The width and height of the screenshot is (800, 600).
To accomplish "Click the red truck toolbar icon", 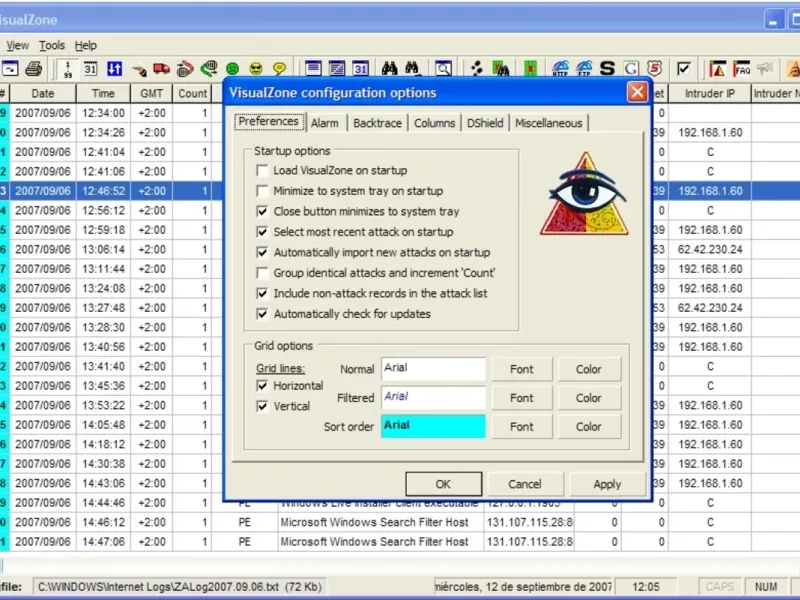I will pos(162,68).
